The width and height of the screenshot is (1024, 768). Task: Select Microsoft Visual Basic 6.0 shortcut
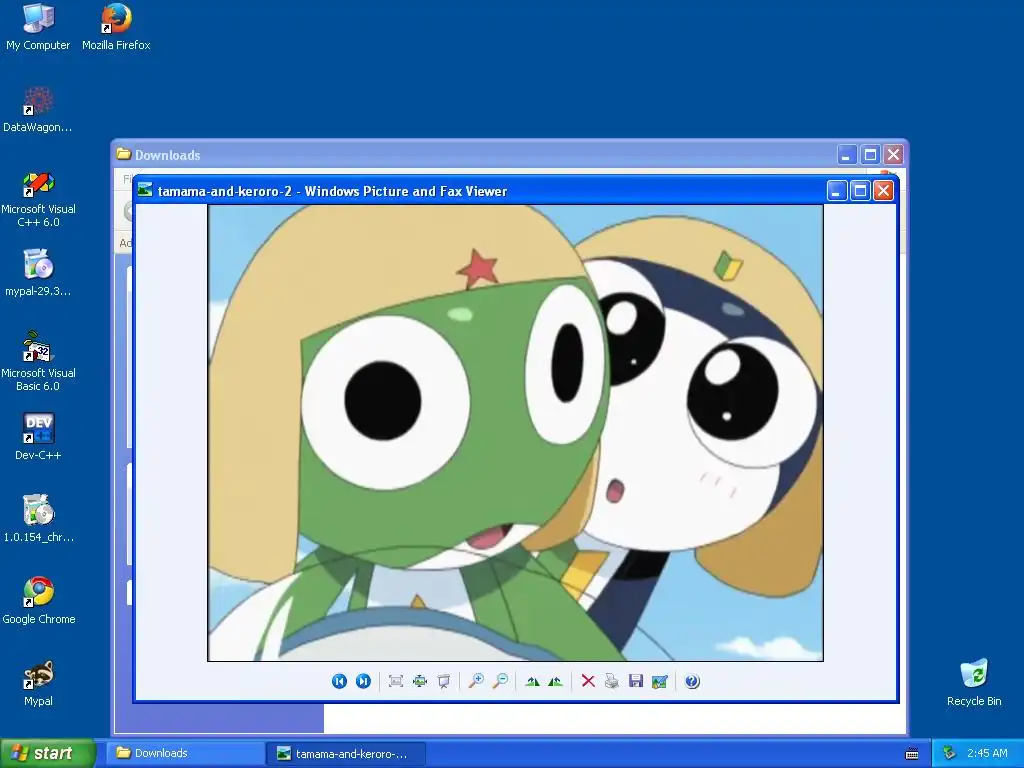[38, 363]
